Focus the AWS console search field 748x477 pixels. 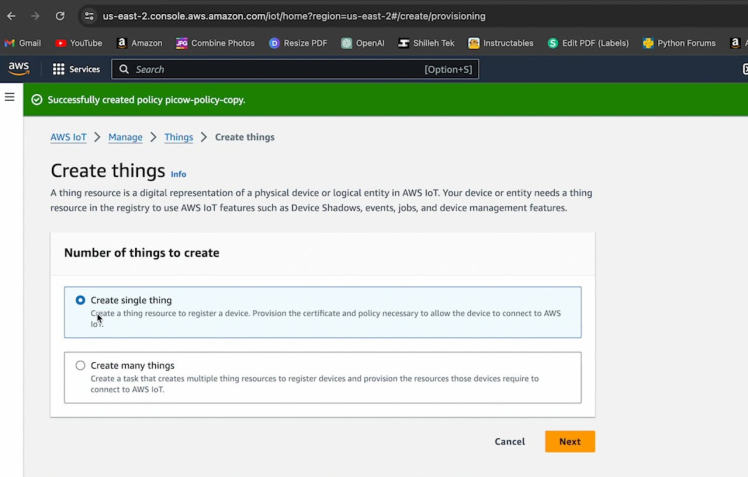295,69
